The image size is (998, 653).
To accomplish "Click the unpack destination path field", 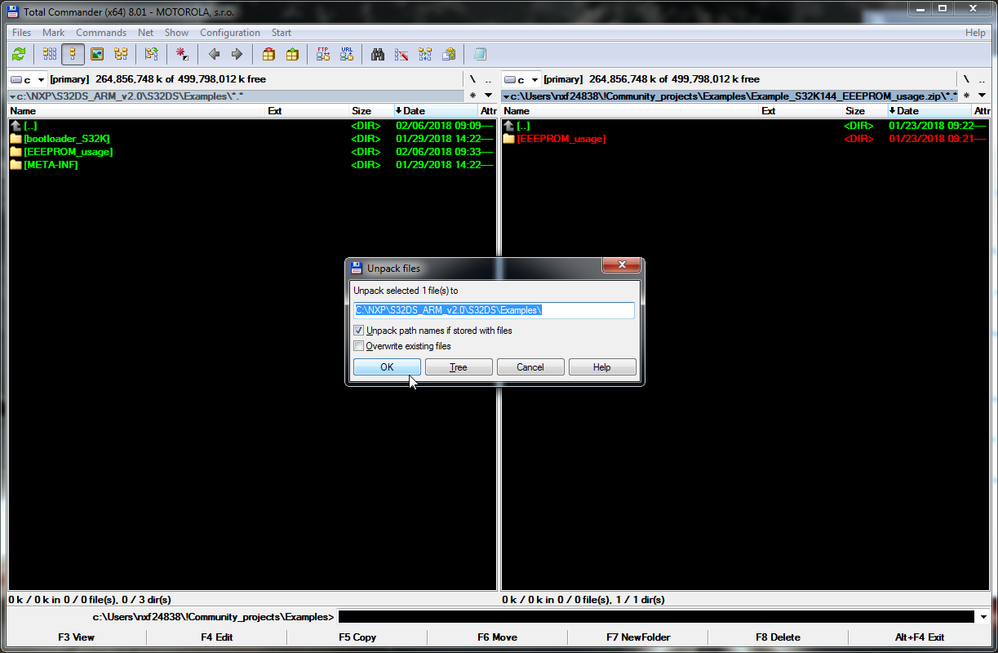I will click(494, 310).
